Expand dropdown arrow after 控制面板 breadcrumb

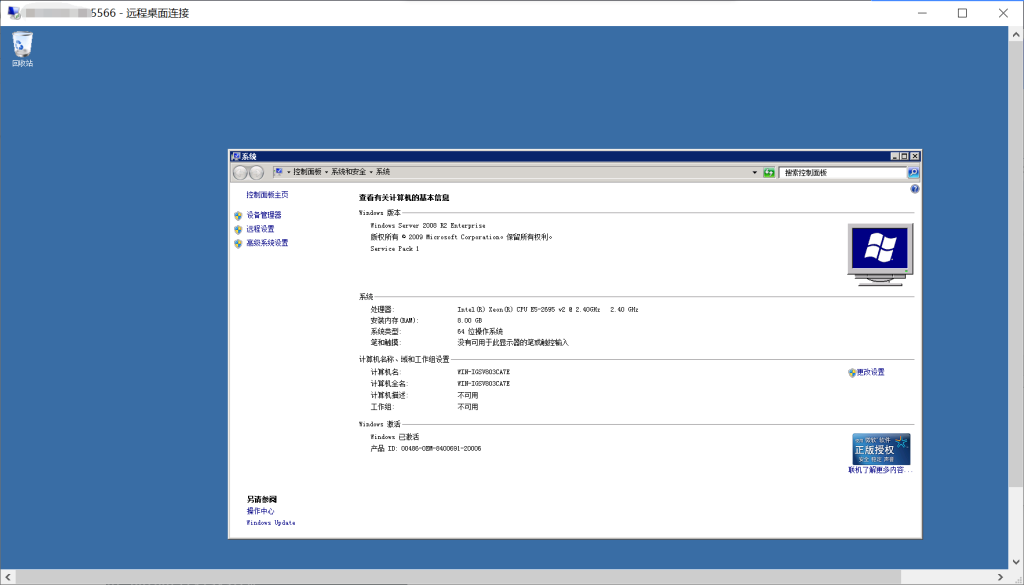327,172
